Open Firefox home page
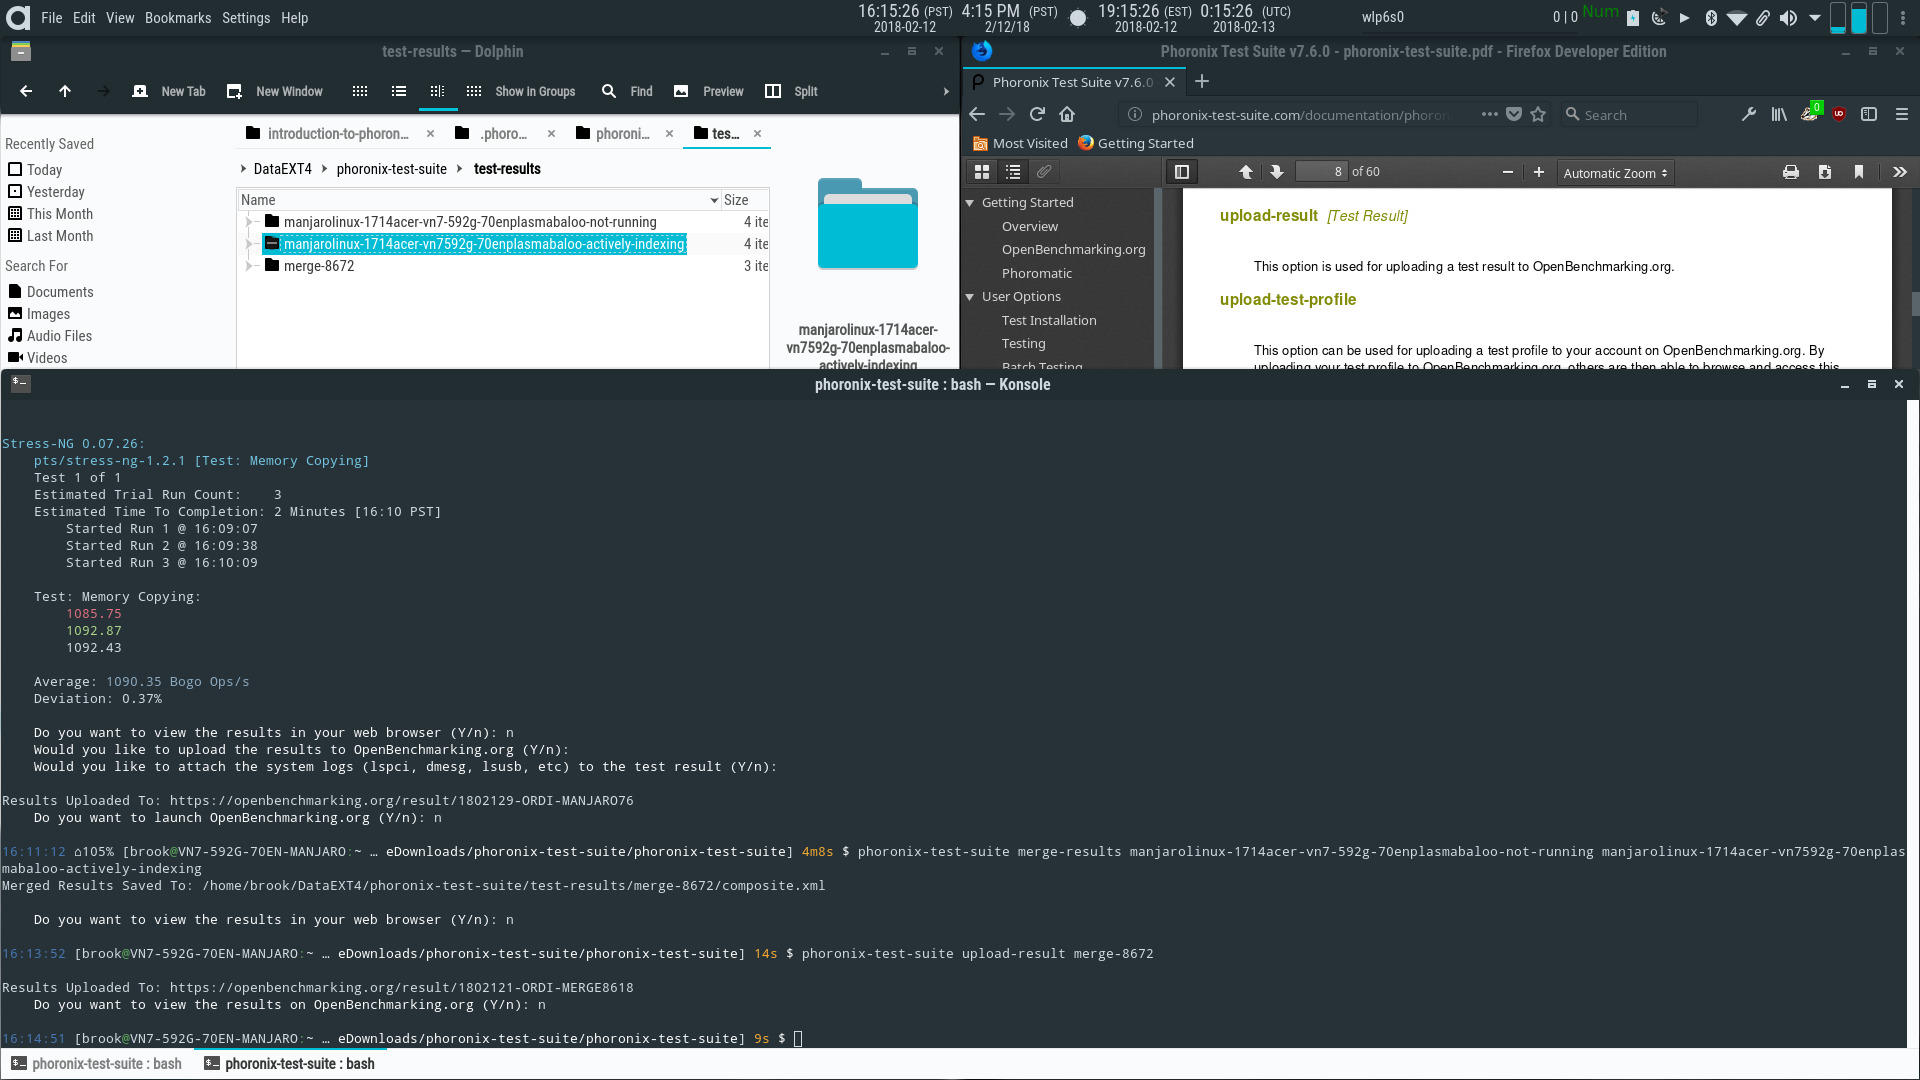Viewport: 1920px width, 1080px height. click(x=1067, y=114)
